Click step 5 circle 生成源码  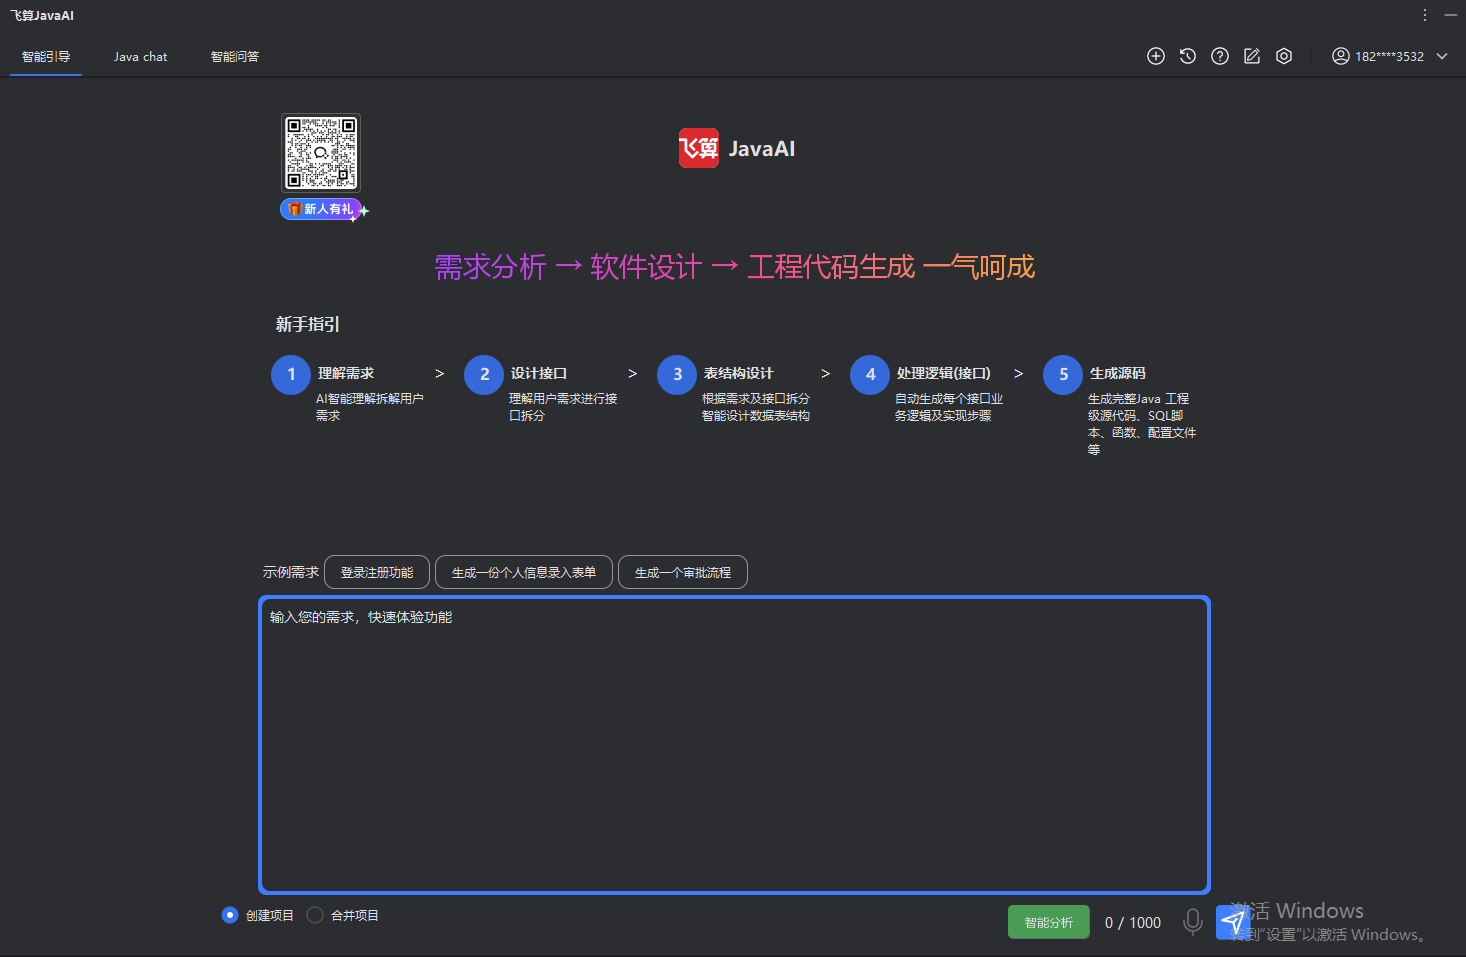click(1063, 374)
